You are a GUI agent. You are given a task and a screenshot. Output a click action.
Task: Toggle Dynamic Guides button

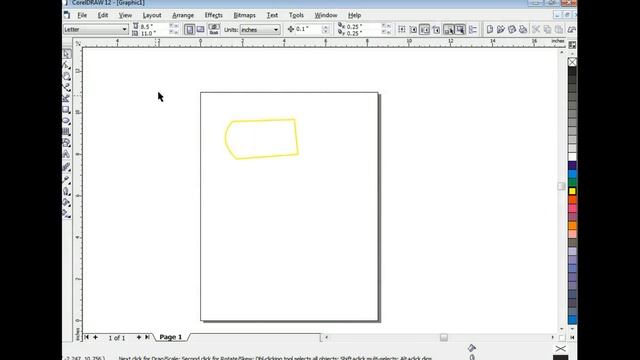[x=436, y=29]
